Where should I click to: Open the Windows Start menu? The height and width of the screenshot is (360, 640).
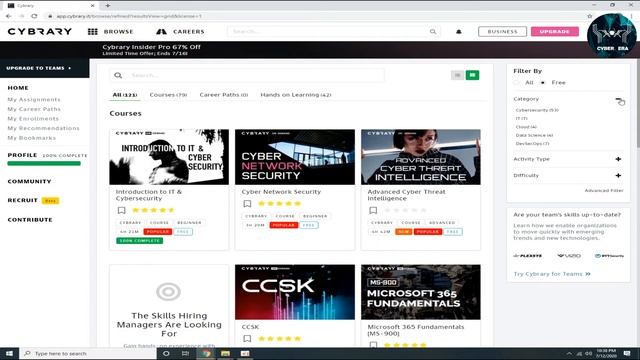pyautogui.click(x=10, y=353)
